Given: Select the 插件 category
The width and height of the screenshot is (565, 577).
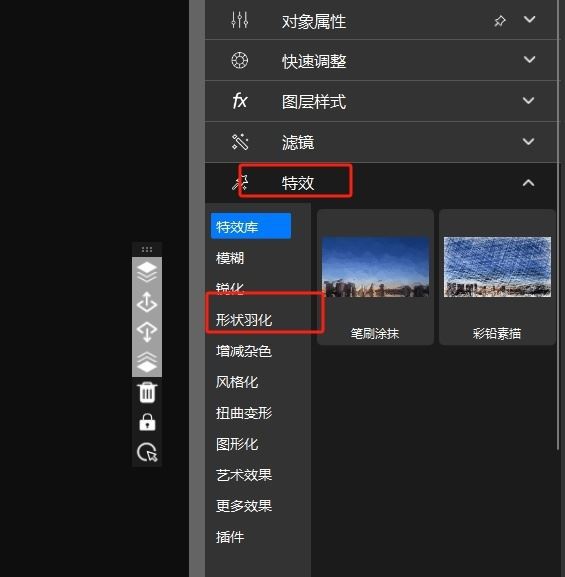Looking at the screenshot, I should coord(230,537).
